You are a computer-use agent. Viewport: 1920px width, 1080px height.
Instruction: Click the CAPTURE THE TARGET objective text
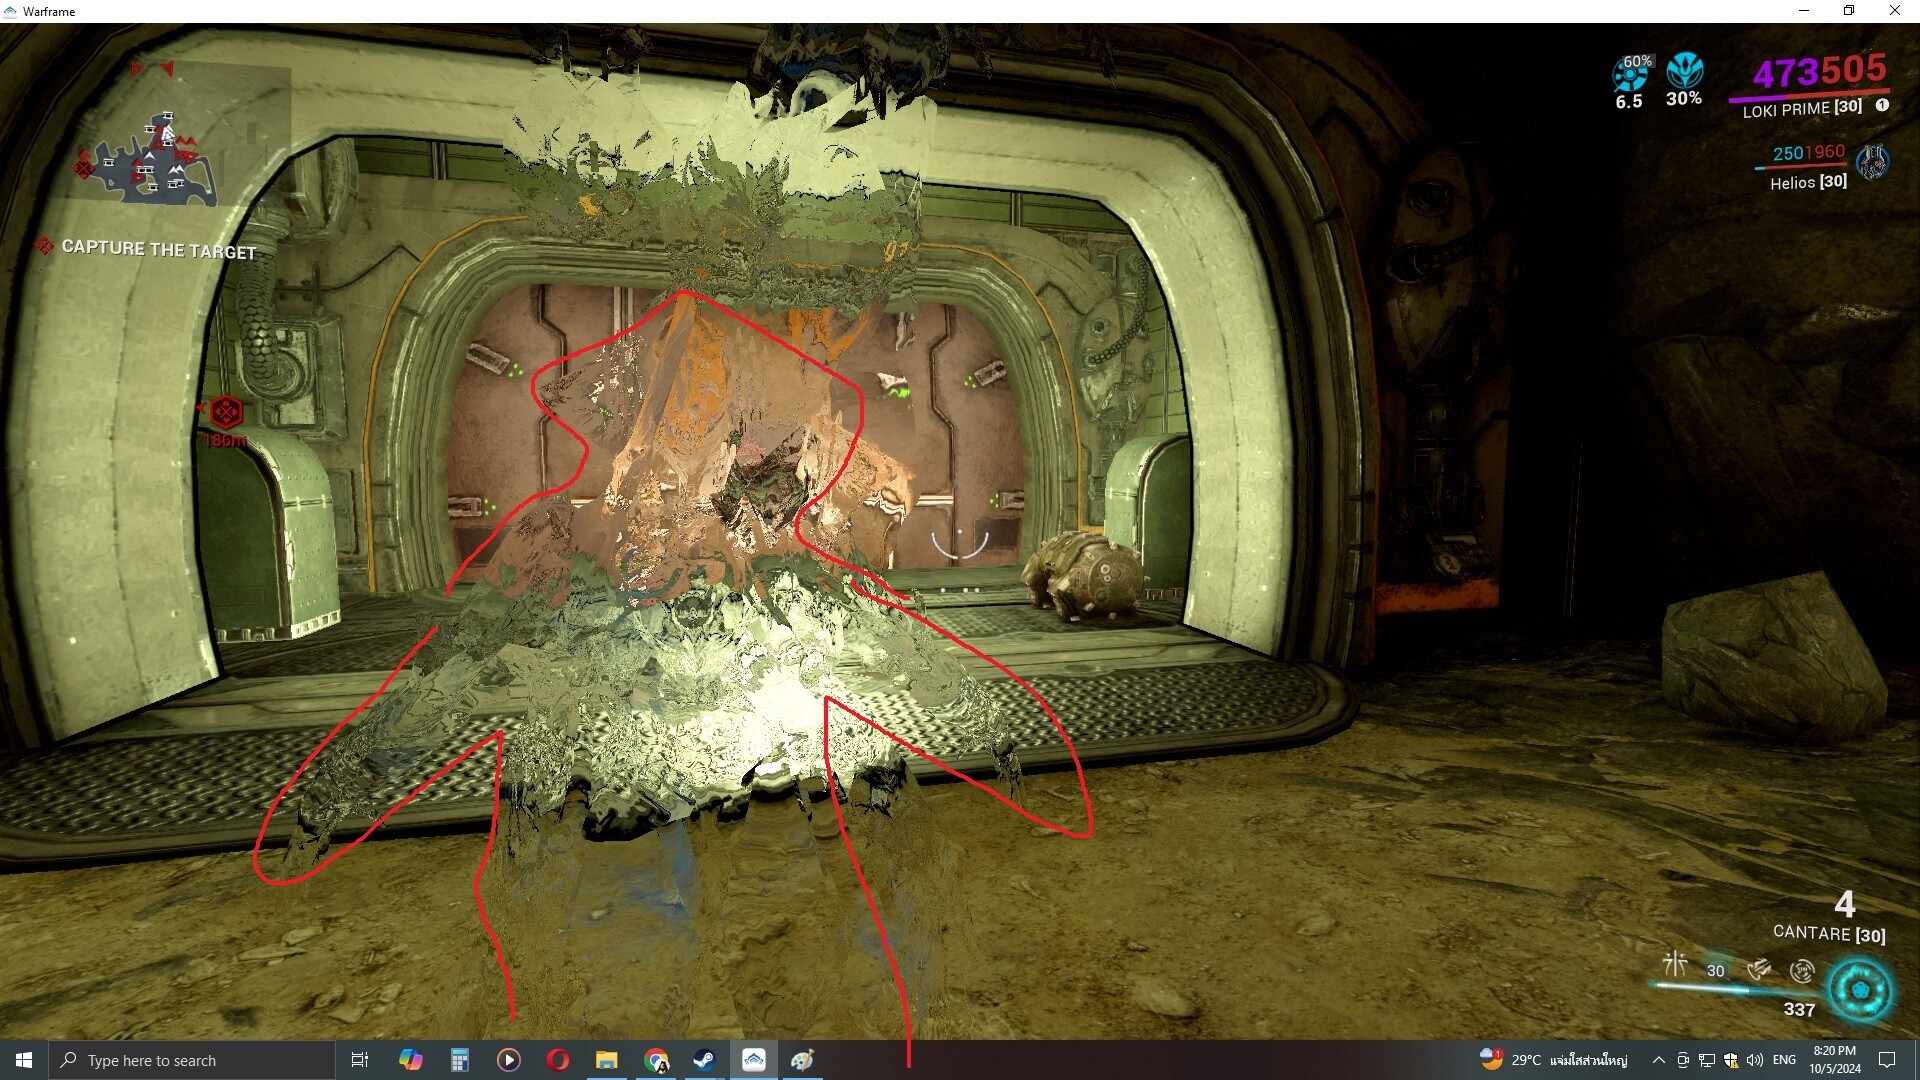160,249
